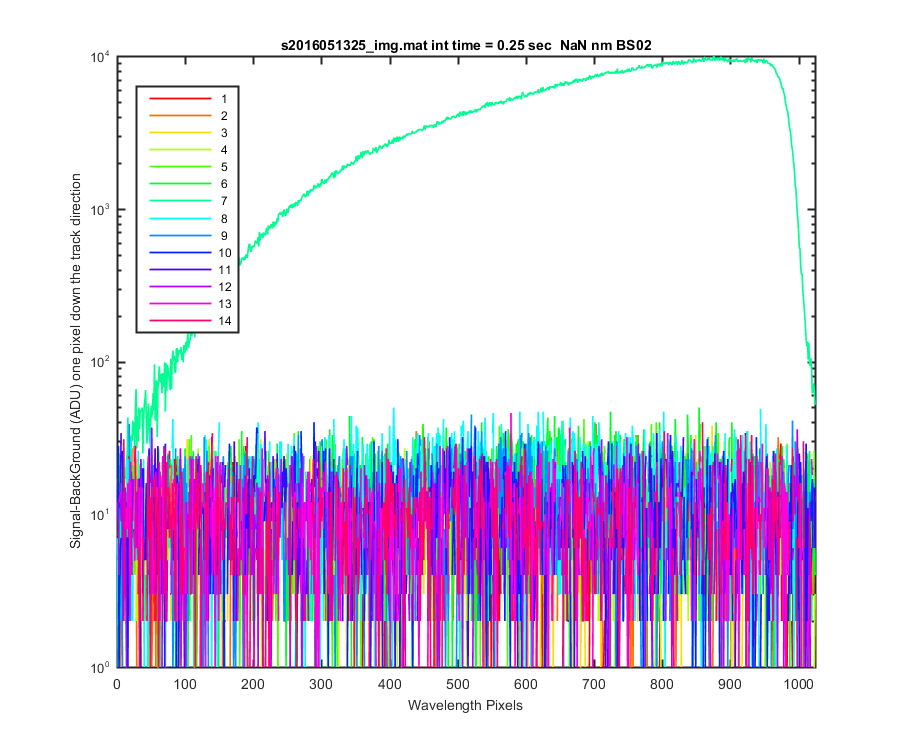This screenshot has height=750, width=900.
Task: Click the y-axis tick label 10^2
Action: (x=100, y=362)
